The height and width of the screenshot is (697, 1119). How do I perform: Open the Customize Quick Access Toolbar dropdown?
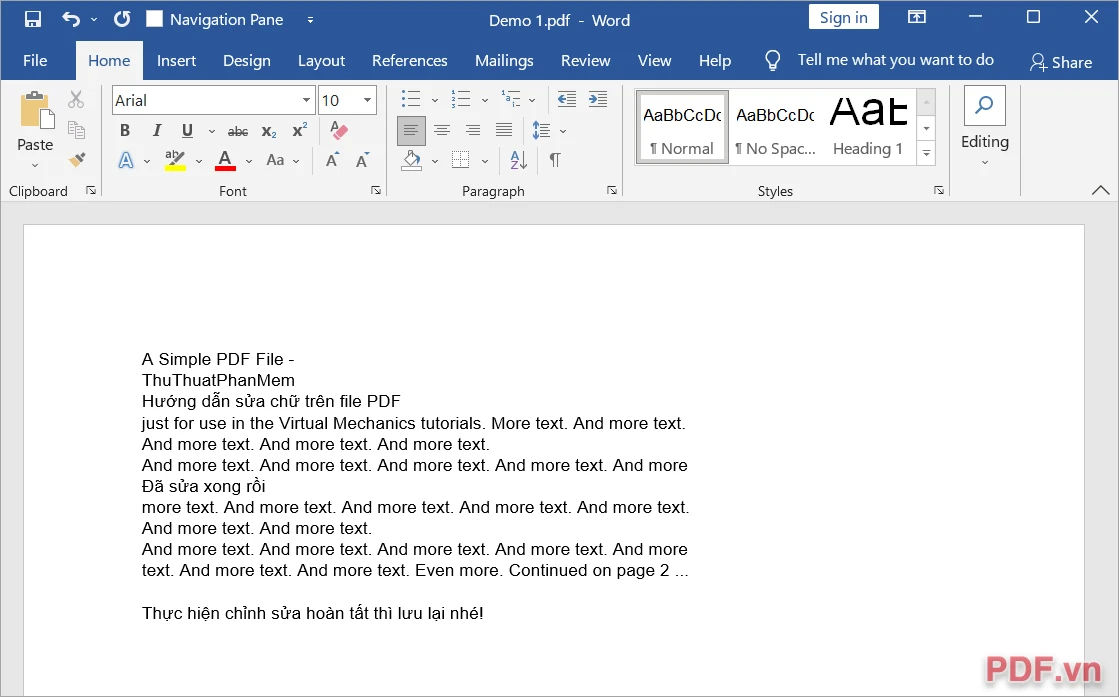coord(310,20)
